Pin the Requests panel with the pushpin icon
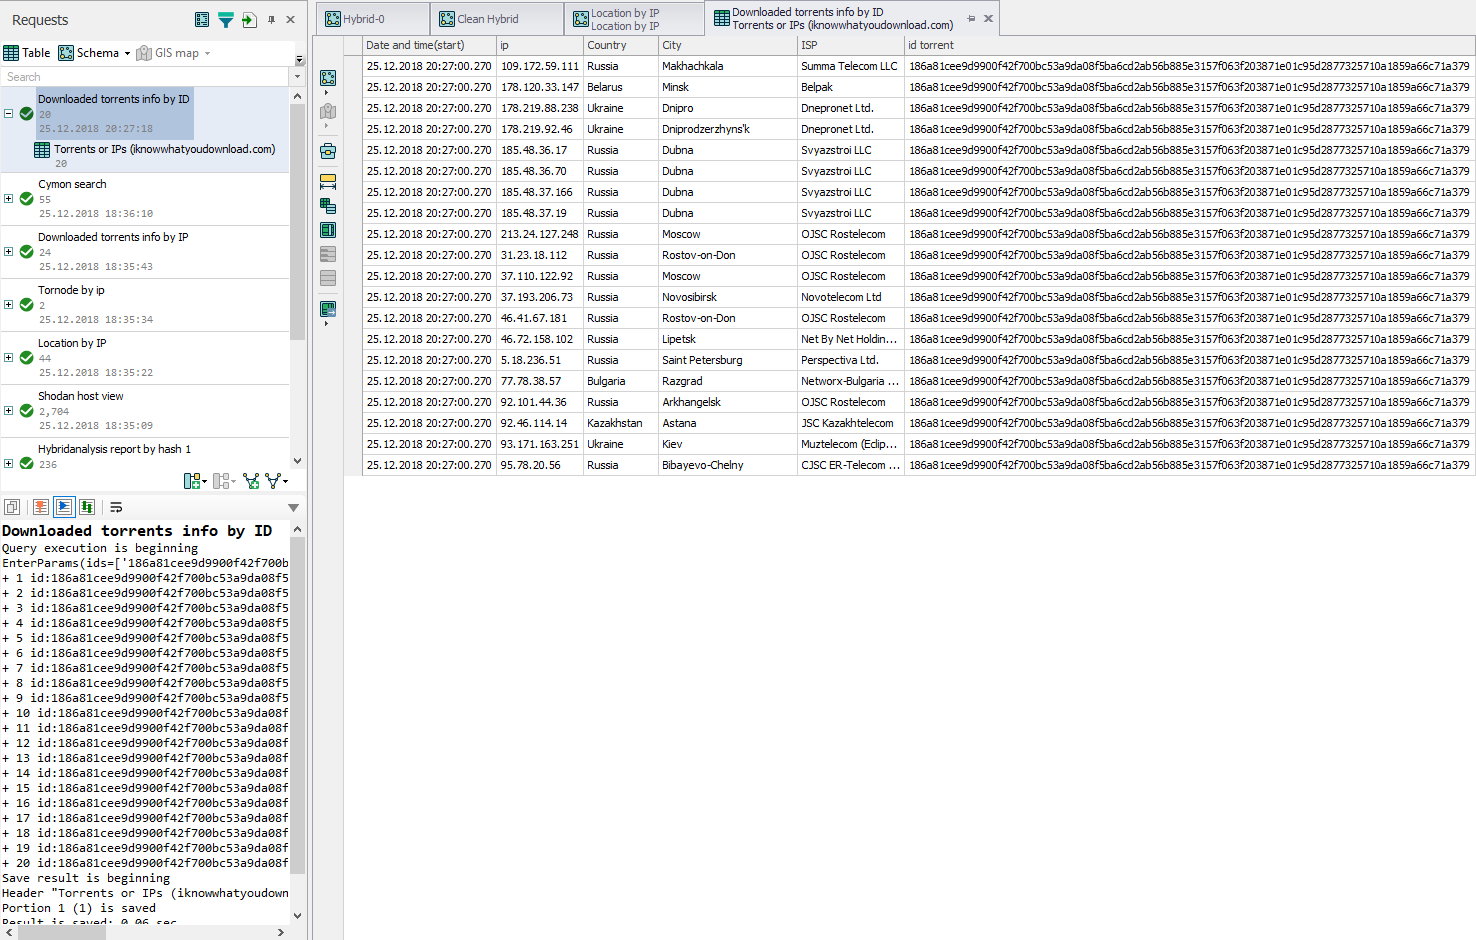This screenshot has height=940, width=1476. (x=271, y=20)
